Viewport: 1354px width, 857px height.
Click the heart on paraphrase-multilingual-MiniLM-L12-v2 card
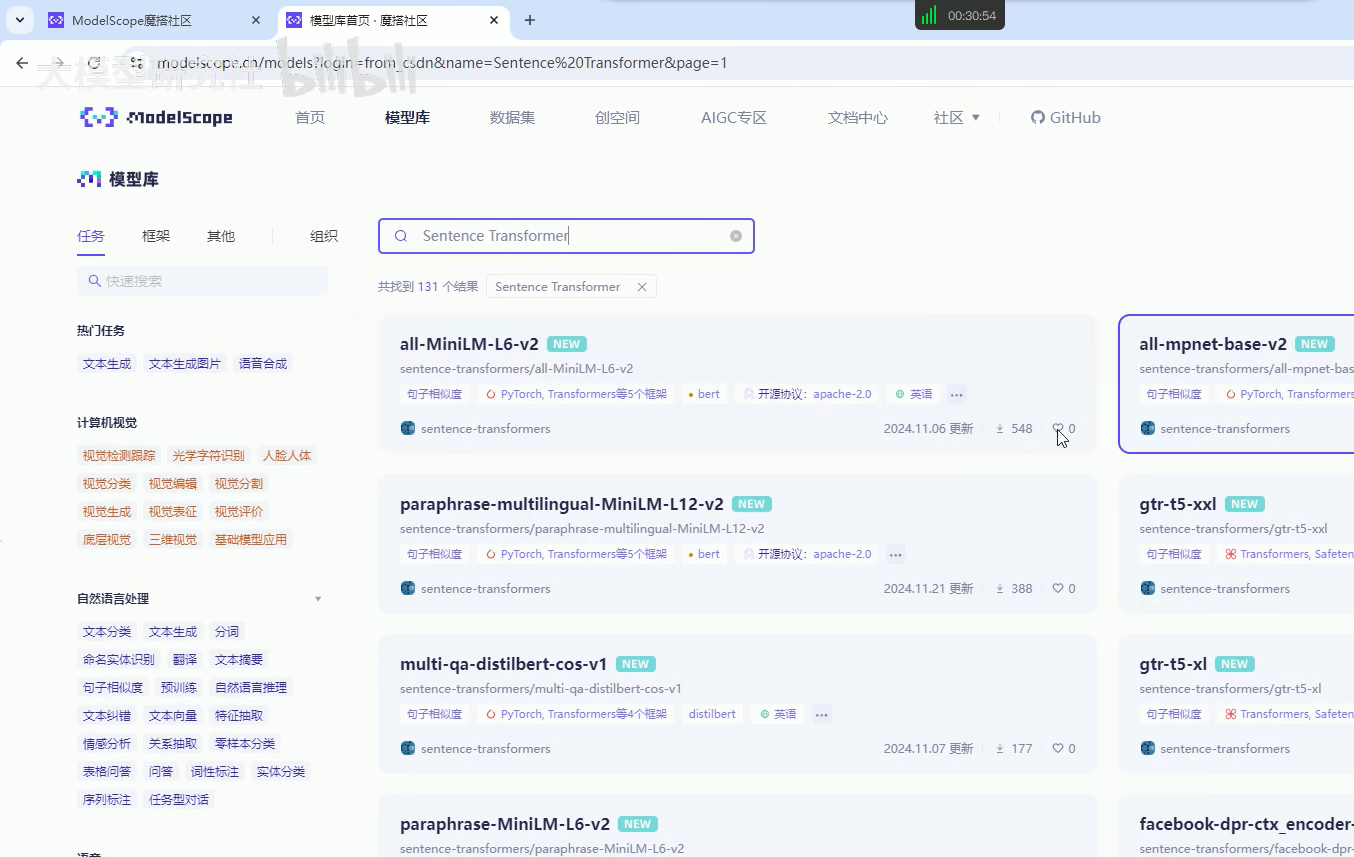coord(1058,588)
